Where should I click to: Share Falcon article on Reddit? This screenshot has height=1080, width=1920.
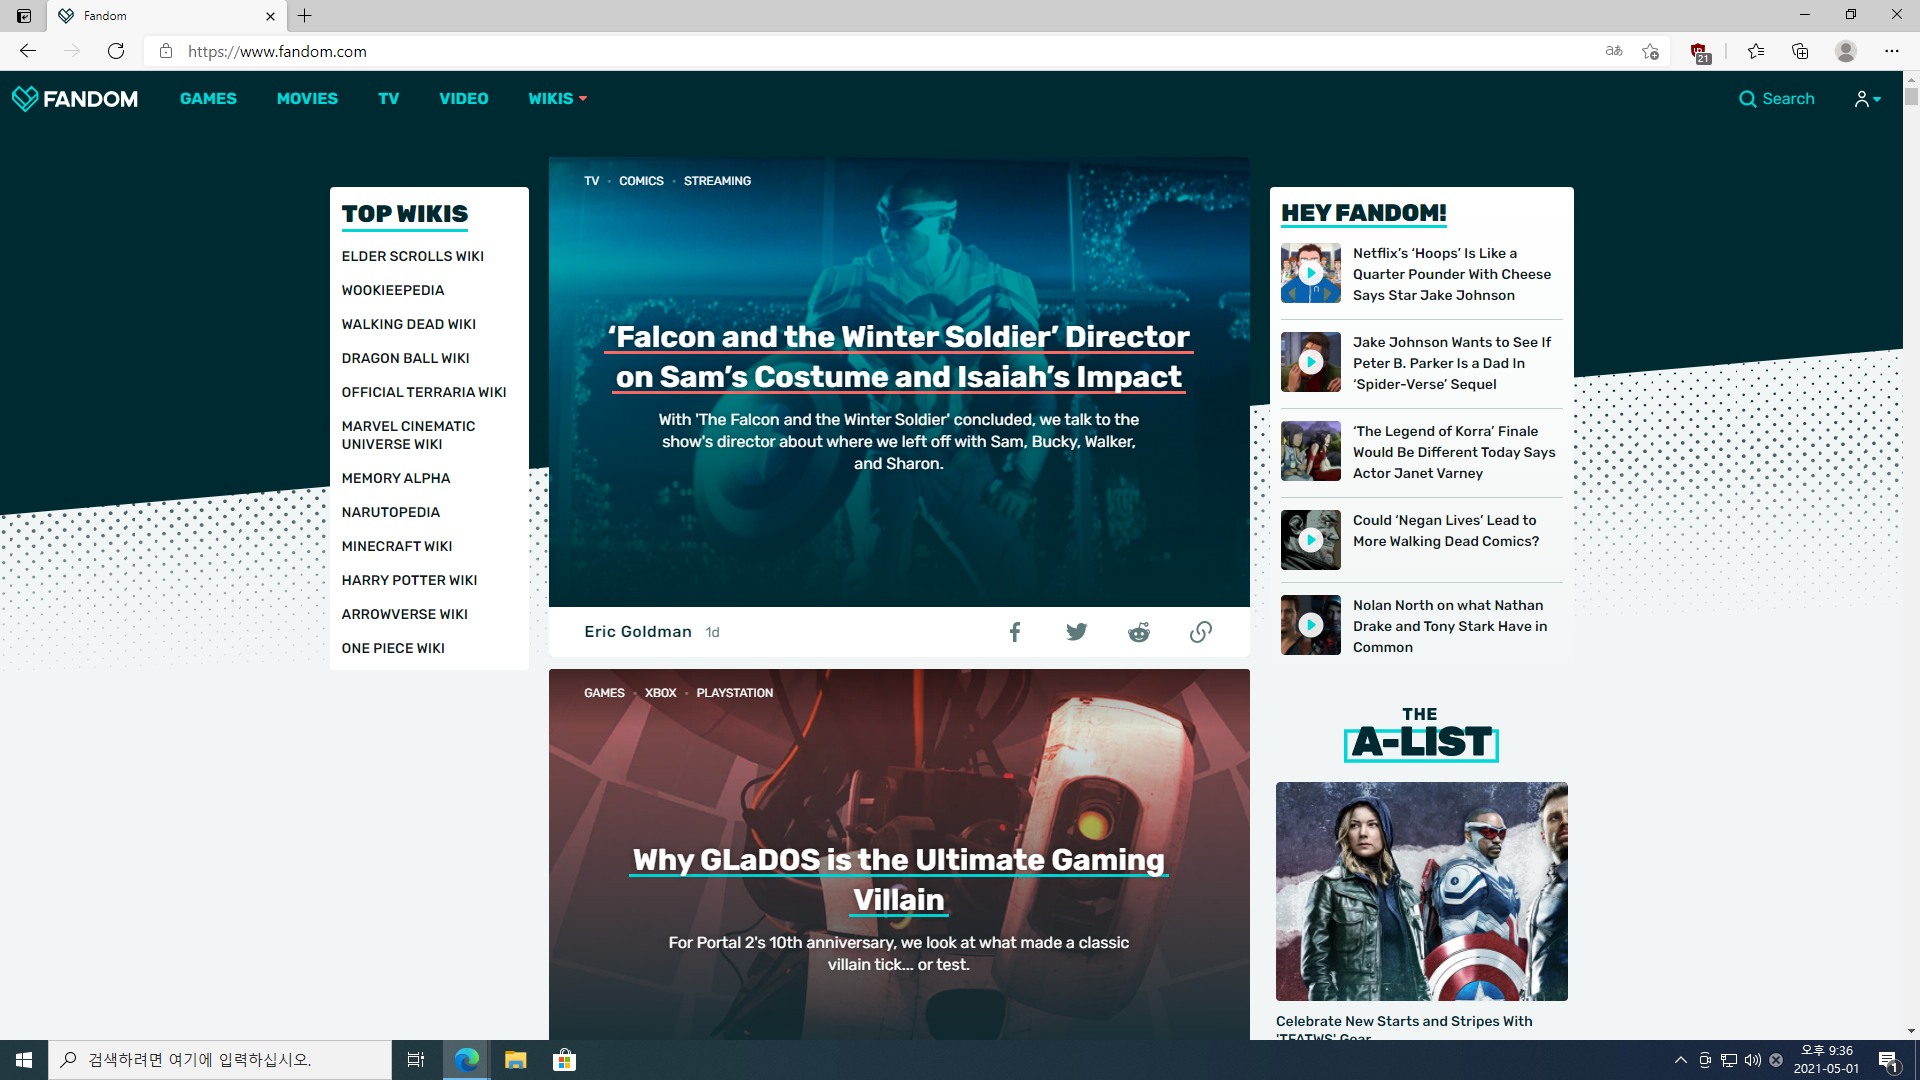click(x=1139, y=632)
